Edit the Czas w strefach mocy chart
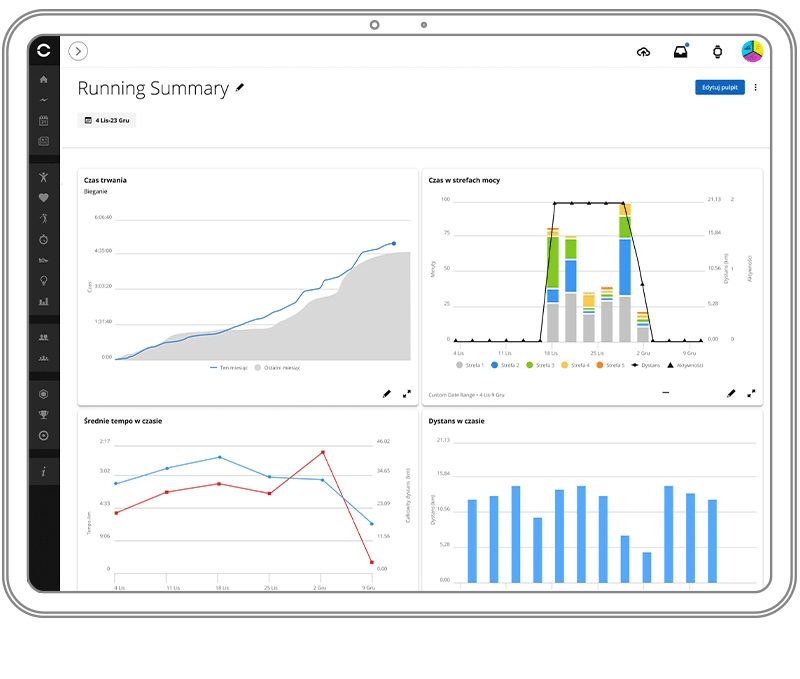The image size is (800, 679). tap(731, 393)
